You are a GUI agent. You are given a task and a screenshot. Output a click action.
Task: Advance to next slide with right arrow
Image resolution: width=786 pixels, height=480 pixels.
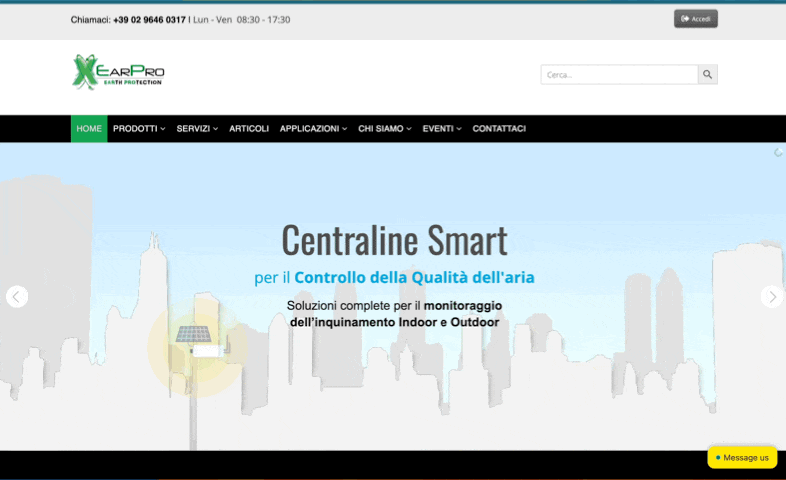[x=771, y=296]
